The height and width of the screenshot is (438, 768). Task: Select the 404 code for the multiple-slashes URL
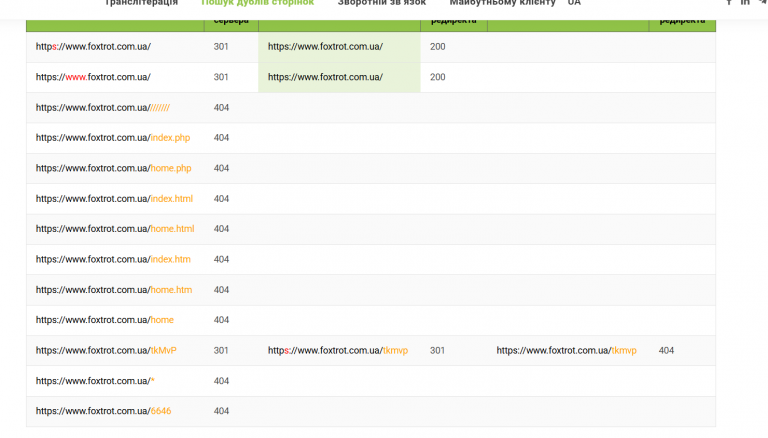click(221, 107)
